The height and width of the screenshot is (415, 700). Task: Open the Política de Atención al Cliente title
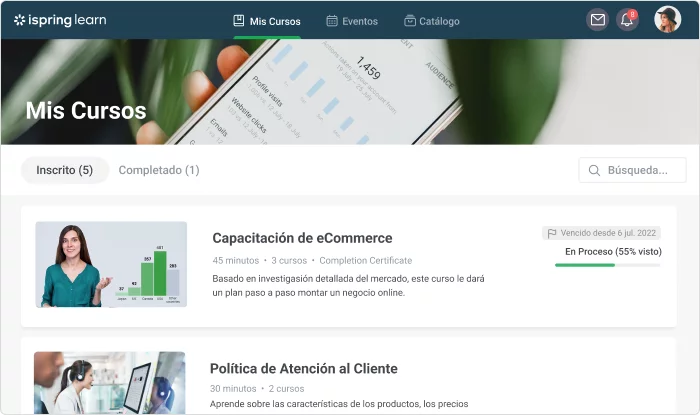(303, 368)
